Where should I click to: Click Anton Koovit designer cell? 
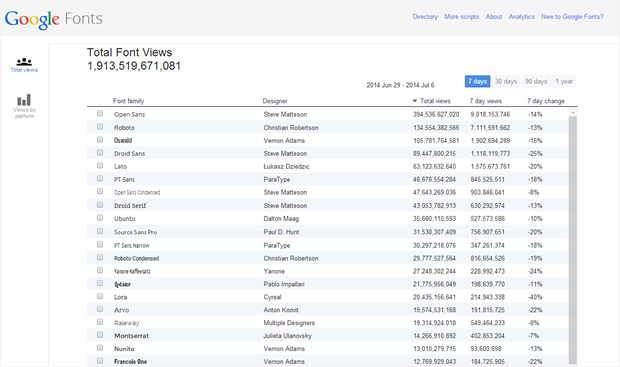281,310
